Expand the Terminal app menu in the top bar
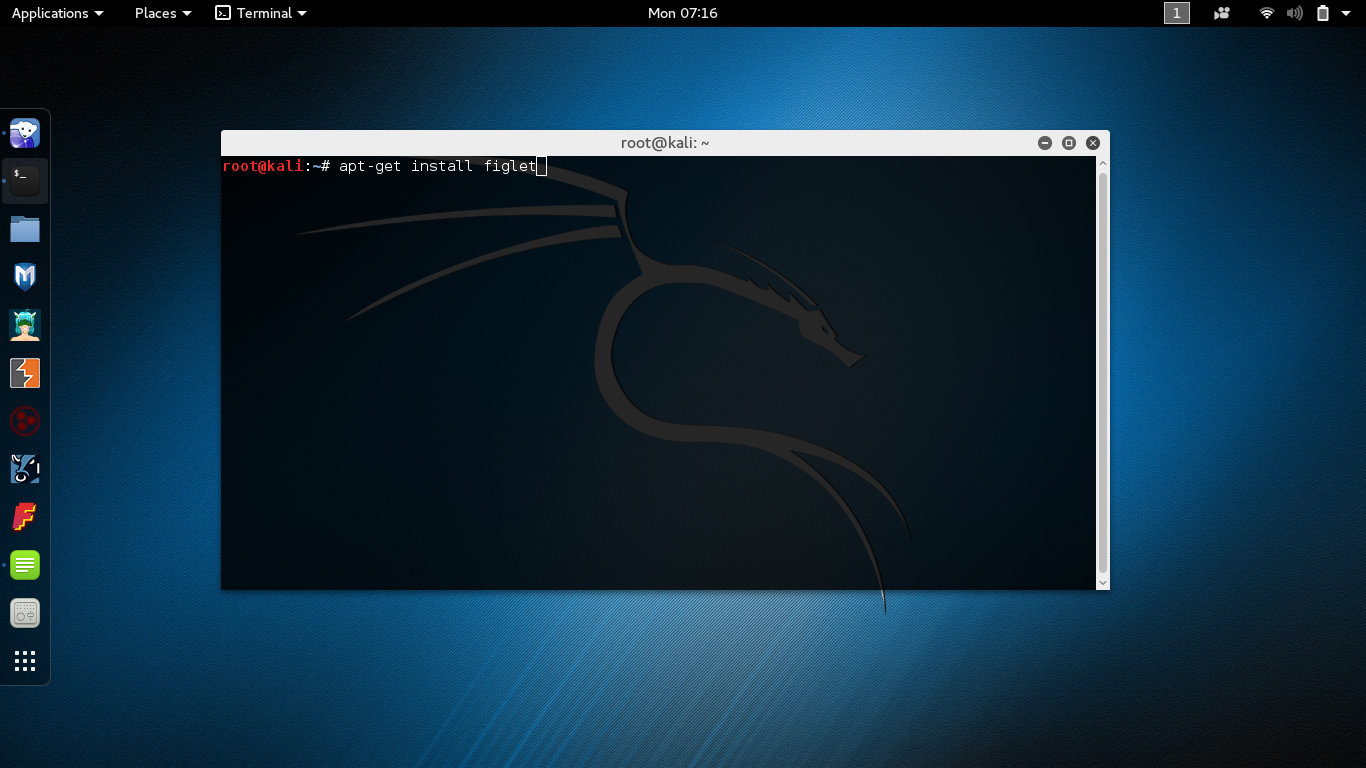 260,13
